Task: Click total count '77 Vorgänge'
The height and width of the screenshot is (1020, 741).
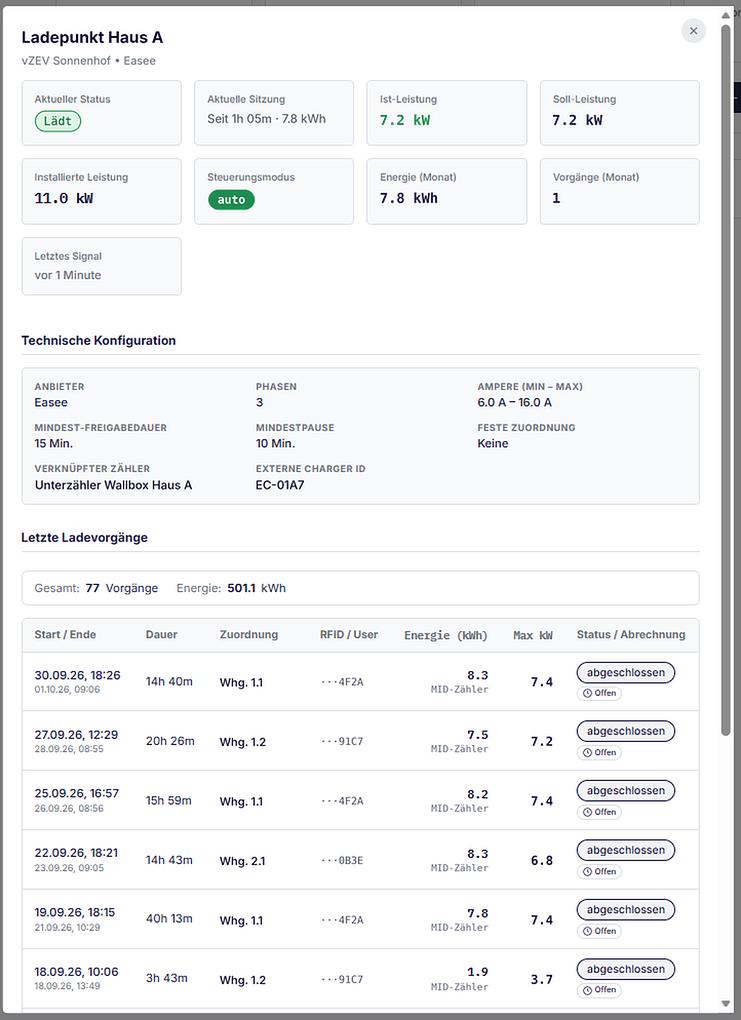Action: point(122,588)
